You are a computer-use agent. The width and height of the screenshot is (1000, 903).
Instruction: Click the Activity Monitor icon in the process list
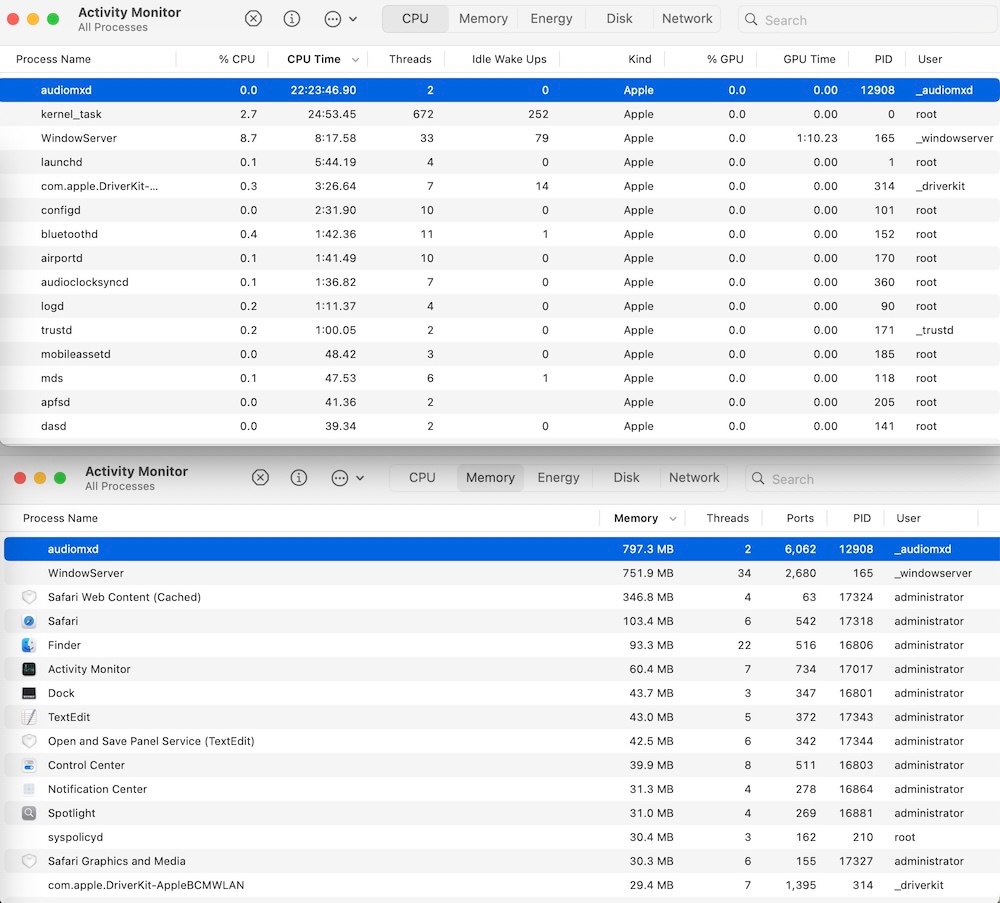tap(29, 669)
